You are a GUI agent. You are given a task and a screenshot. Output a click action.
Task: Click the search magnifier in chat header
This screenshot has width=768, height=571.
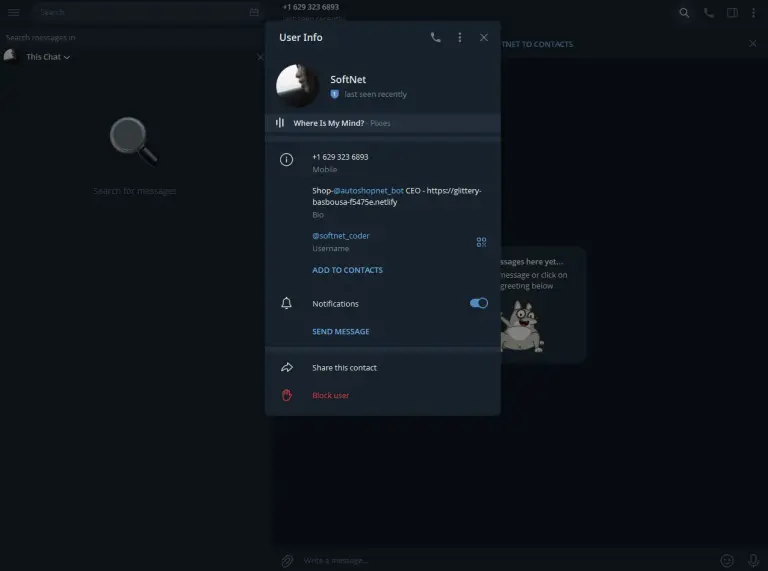684,13
